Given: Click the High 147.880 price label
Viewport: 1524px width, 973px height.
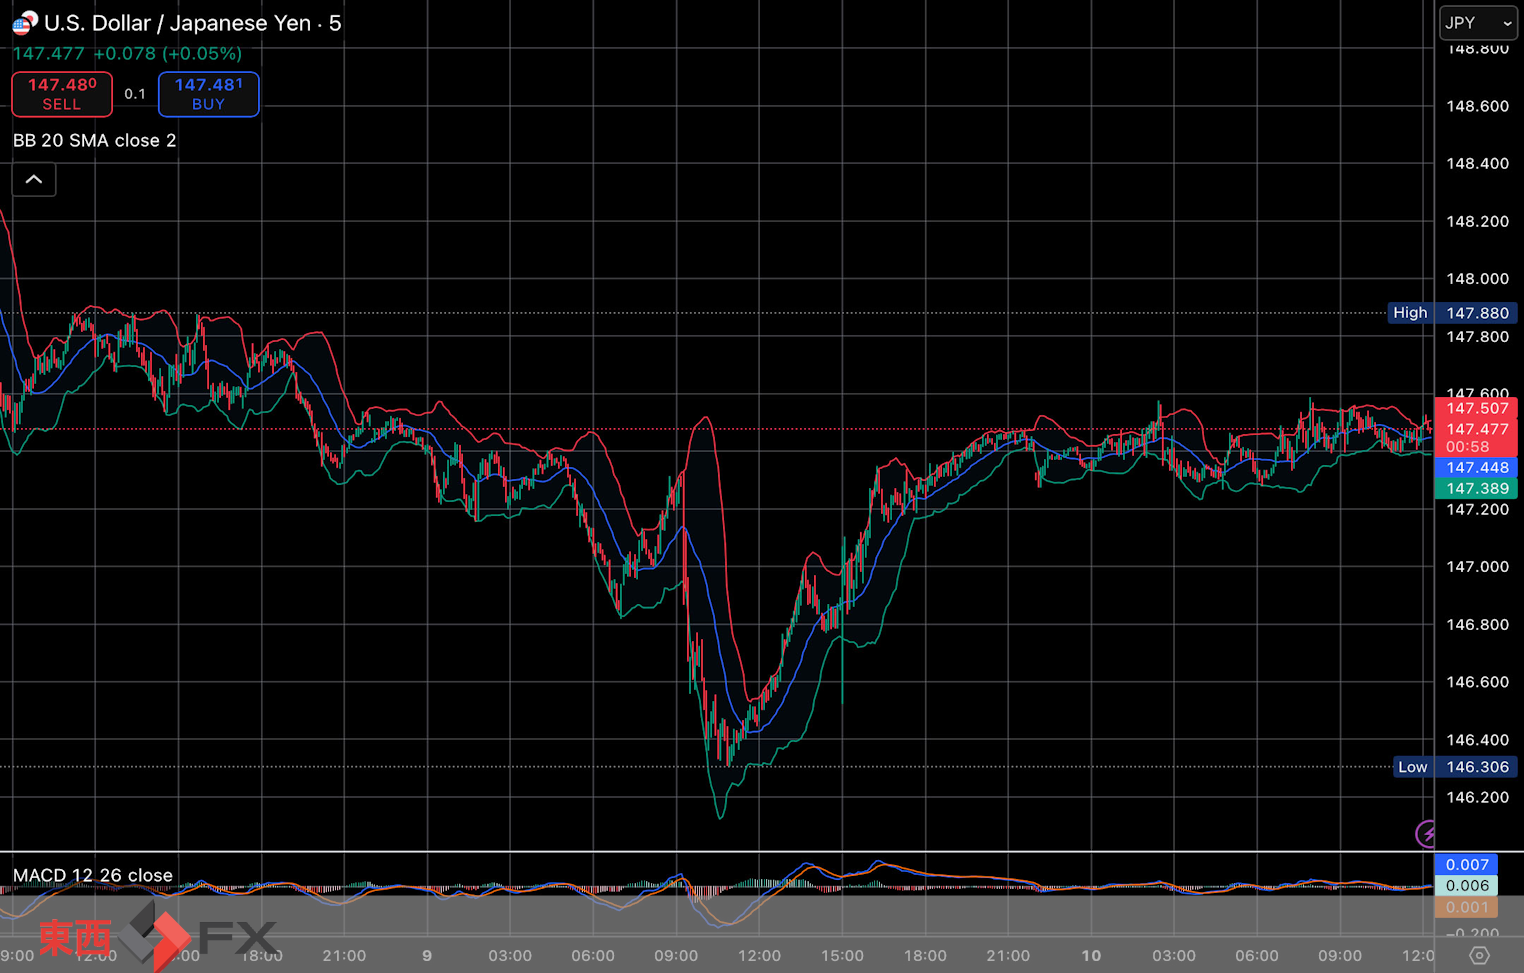Looking at the screenshot, I should click(1454, 313).
